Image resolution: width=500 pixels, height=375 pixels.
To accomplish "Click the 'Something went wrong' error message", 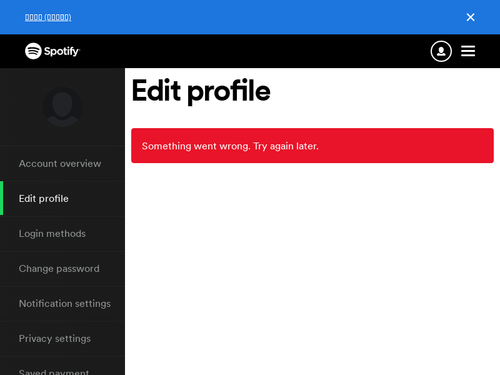I will pos(312,146).
